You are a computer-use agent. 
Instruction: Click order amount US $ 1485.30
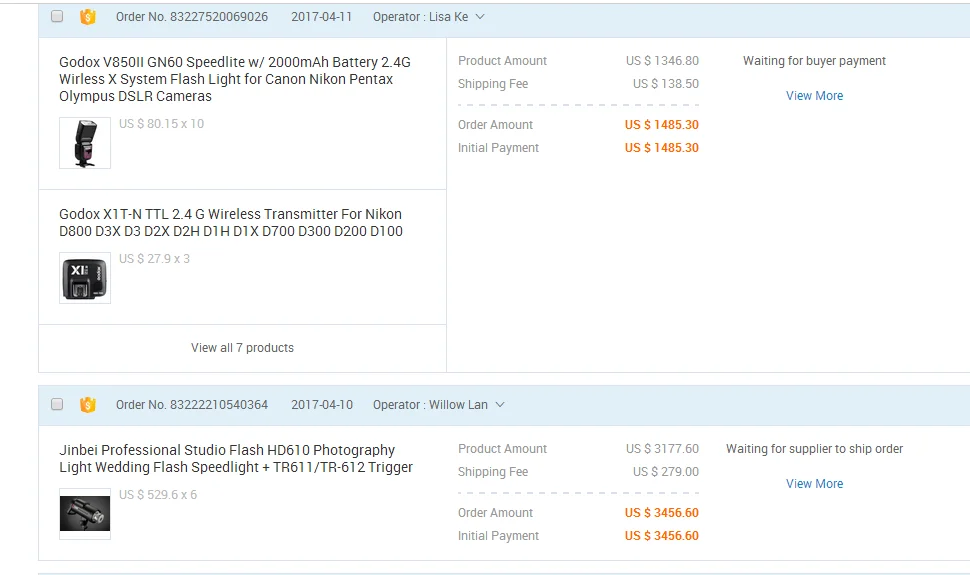661,125
